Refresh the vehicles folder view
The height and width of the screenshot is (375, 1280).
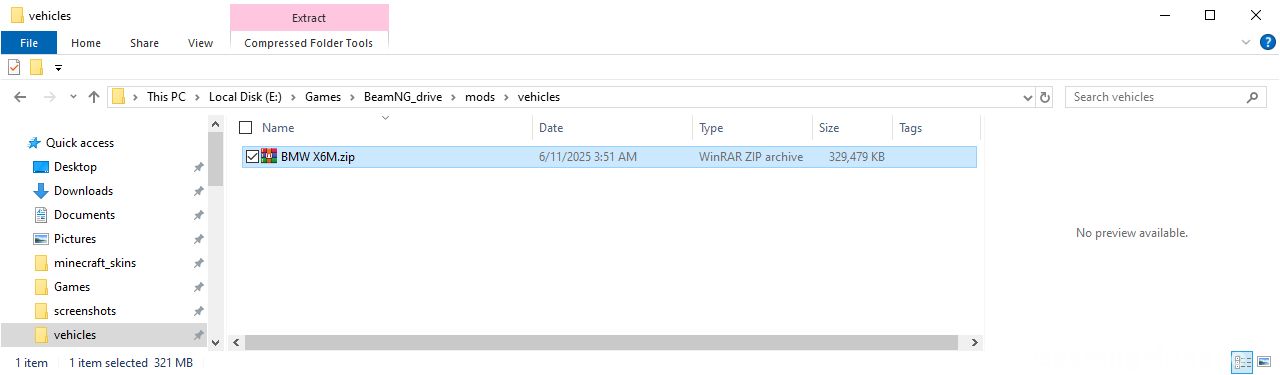click(x=1046, y=97)
